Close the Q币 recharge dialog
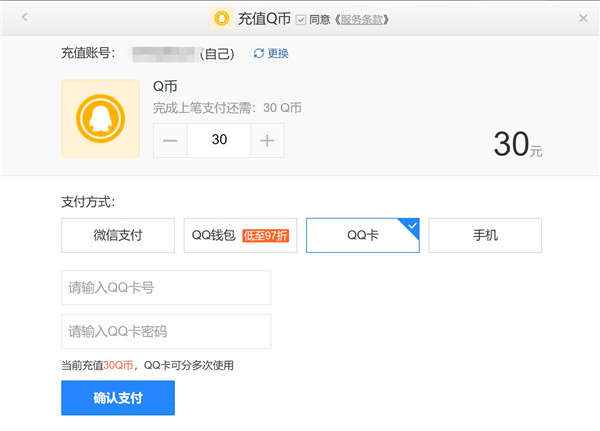600x431 pixels. click(x=583, y=18)
